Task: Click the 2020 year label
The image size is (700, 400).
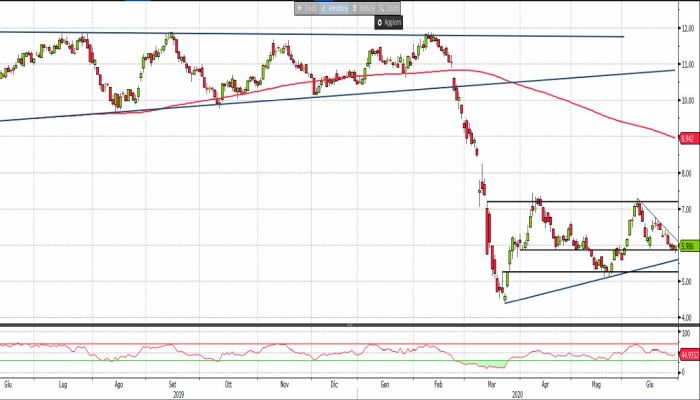Action: point(517,395)
